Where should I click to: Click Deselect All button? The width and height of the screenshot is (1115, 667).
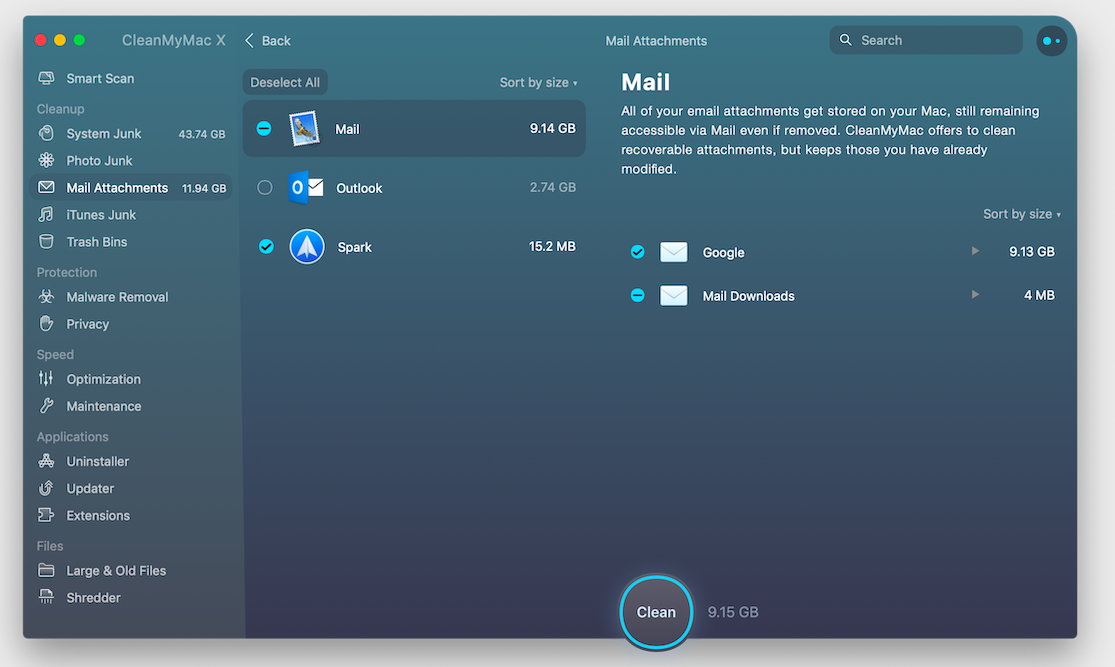coord(285,82)
